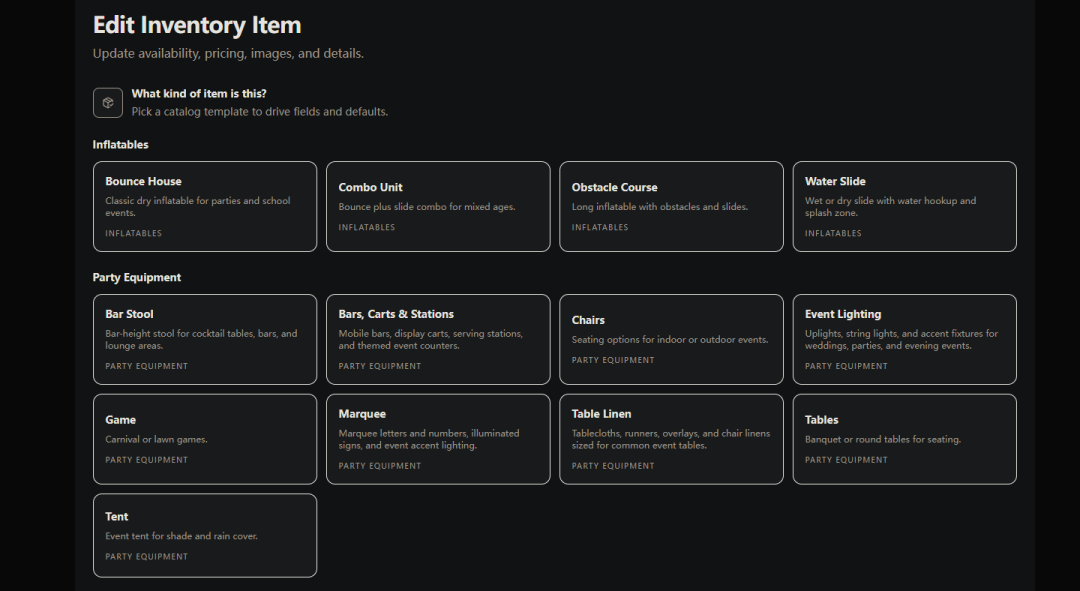
Task: Pick the Obstacle Course card
Action: [672, 207]
